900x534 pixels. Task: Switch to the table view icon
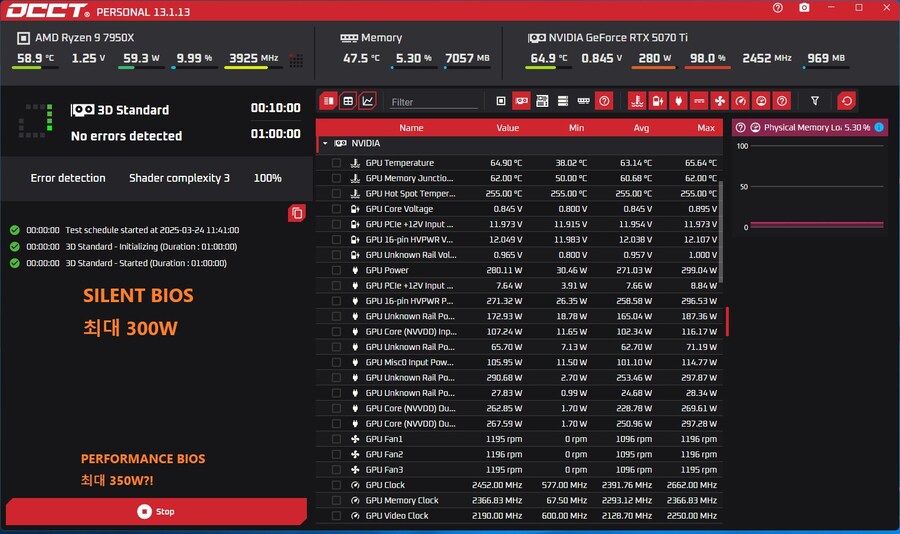tap(348, 101)
